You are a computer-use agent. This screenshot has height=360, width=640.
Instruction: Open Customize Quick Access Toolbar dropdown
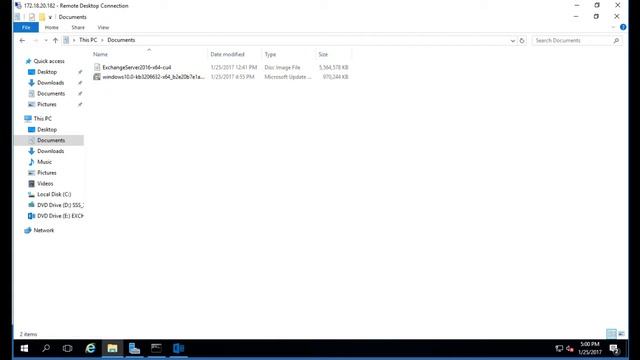50,17
